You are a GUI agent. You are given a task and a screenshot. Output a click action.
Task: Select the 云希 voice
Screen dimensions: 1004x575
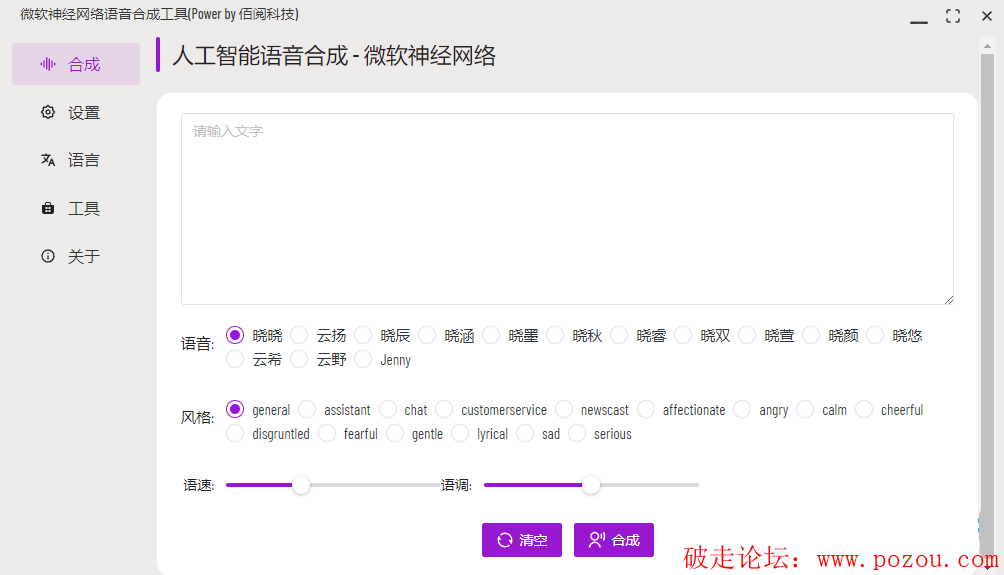point(235,359)
